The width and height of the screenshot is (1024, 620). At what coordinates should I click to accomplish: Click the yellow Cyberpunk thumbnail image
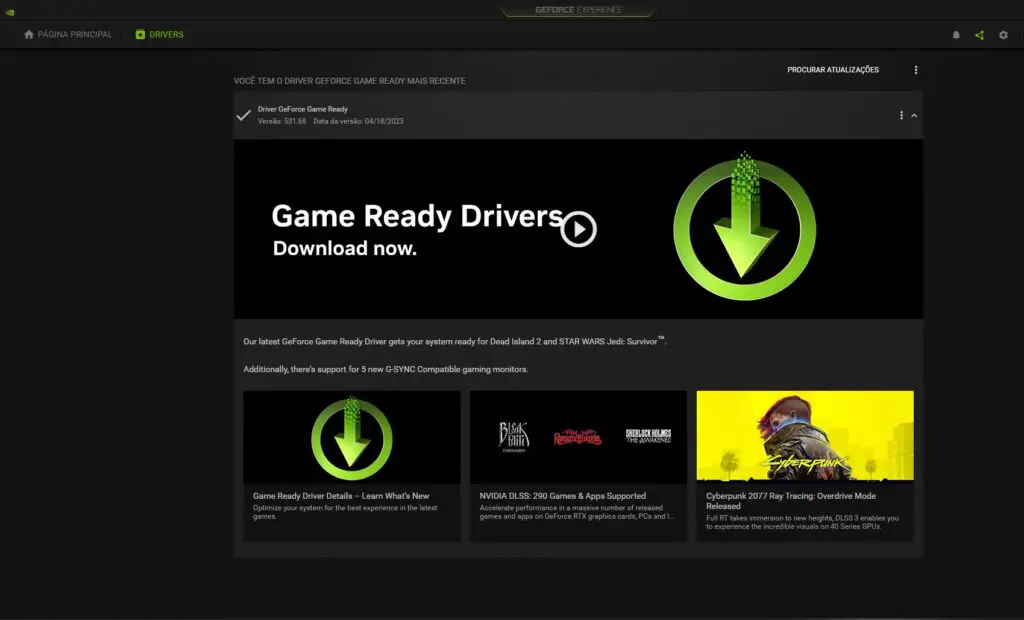pyautogui.click(x=805, y=437)
